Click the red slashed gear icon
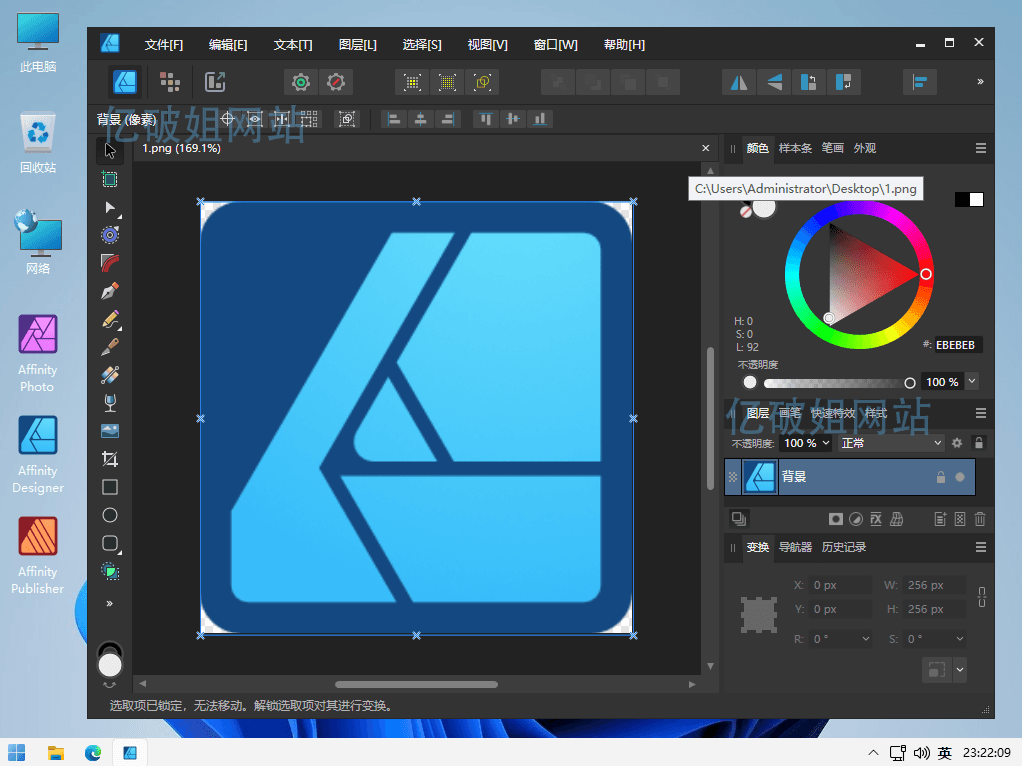Image resolution: width=1022 pixels, height=766 pixels. point(336,82)
